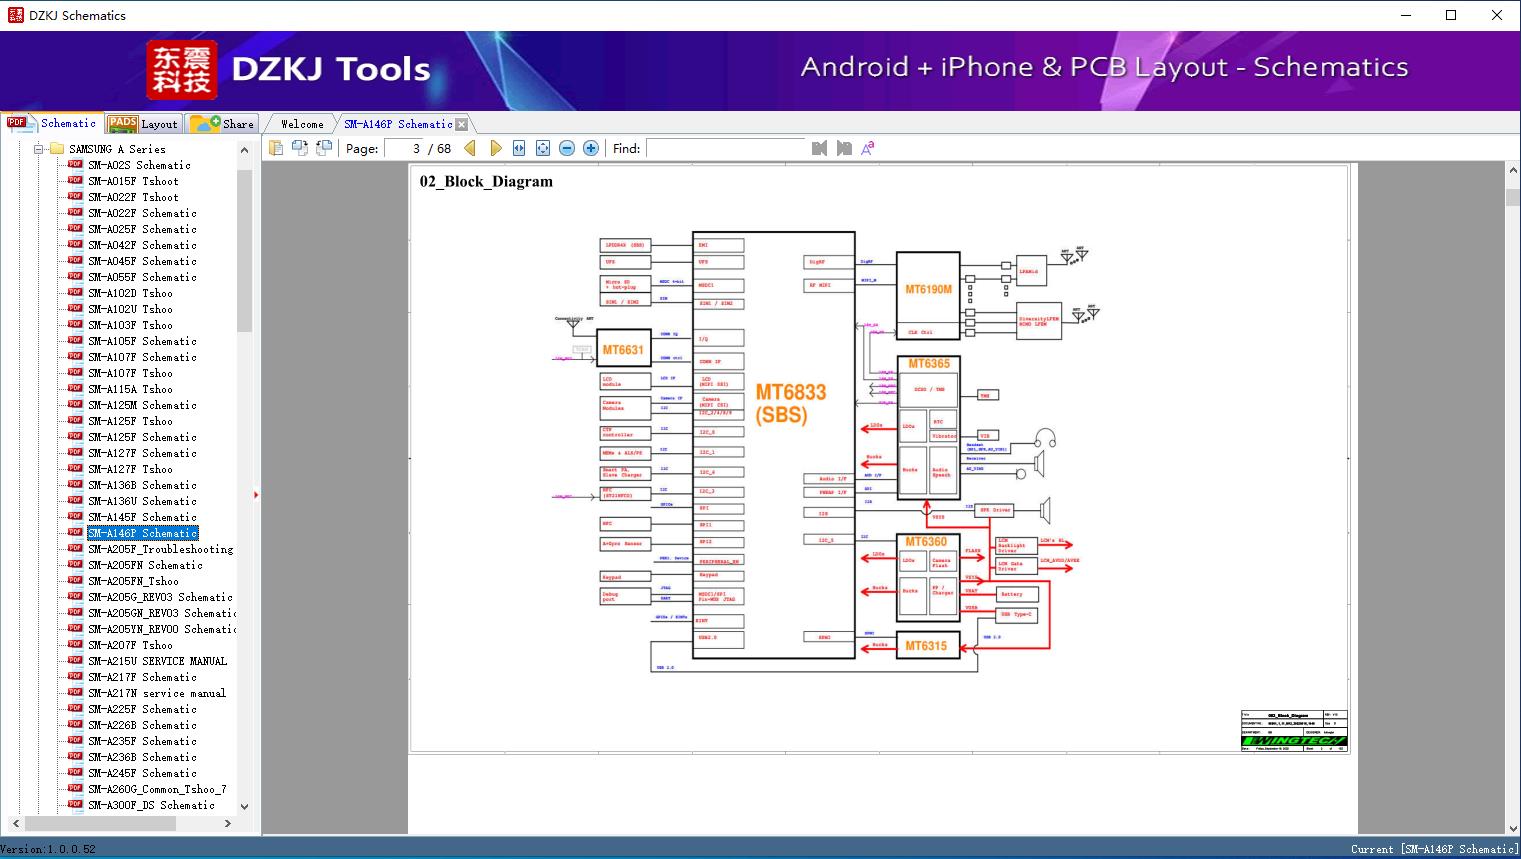Click the fit page icon
The height and width of the screenshot is (859, 1521).
[x=543, y=148]
